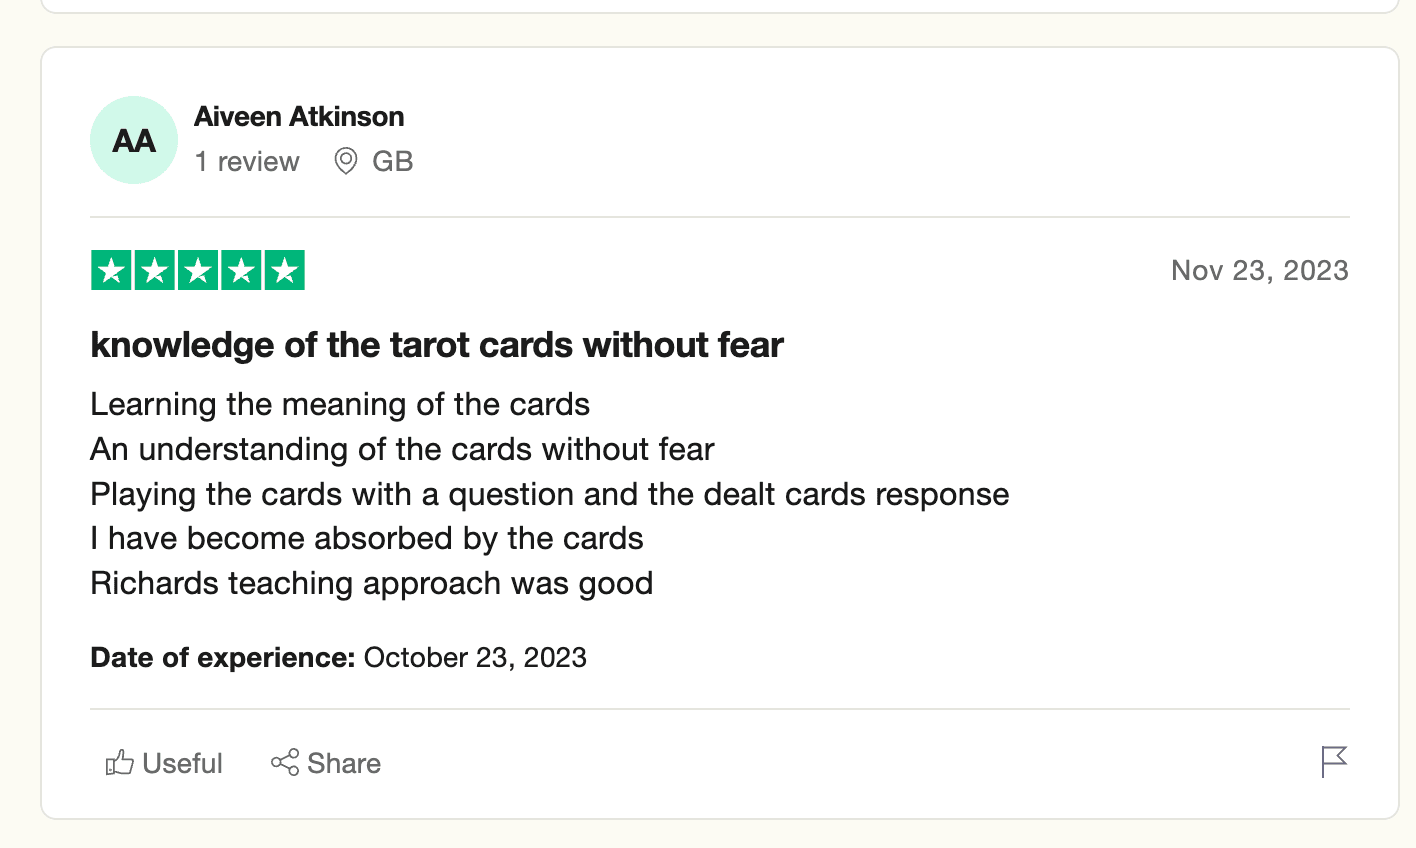The height and width of the screenshot is (848, 1416).
Task: Mark review as Useful via text label
Action: point(182,764)
